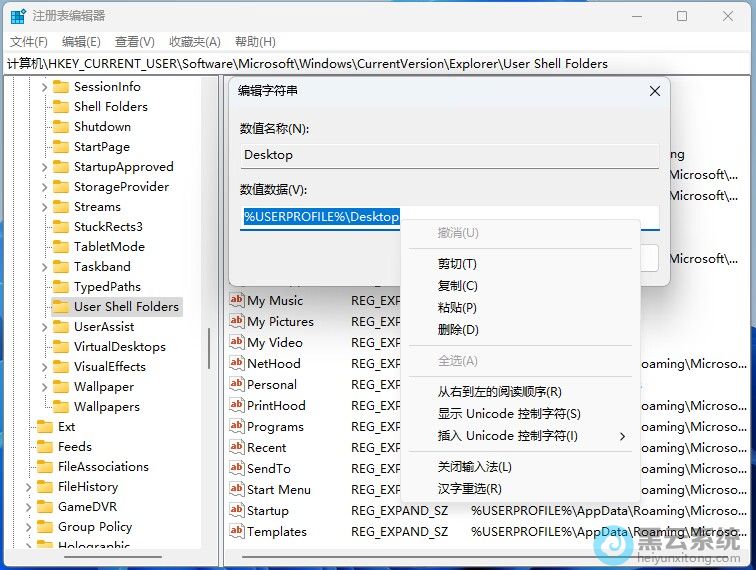Expand the GameDVR key chevron
Screen dimensions: 756x570
[x=28, y=507]
